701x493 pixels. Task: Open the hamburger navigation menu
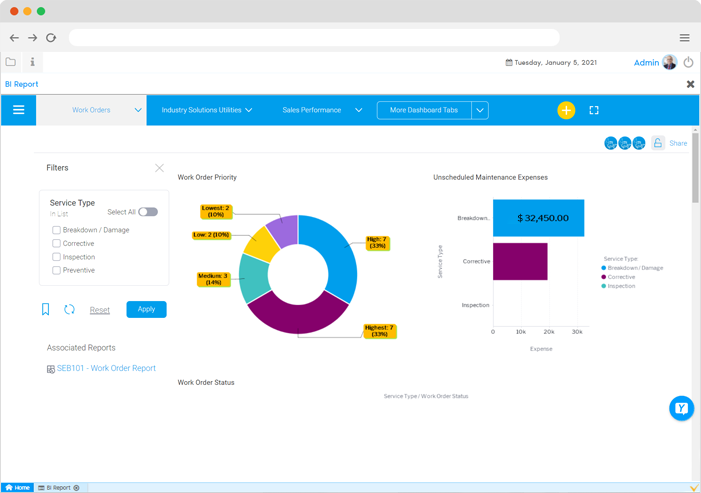18,110
